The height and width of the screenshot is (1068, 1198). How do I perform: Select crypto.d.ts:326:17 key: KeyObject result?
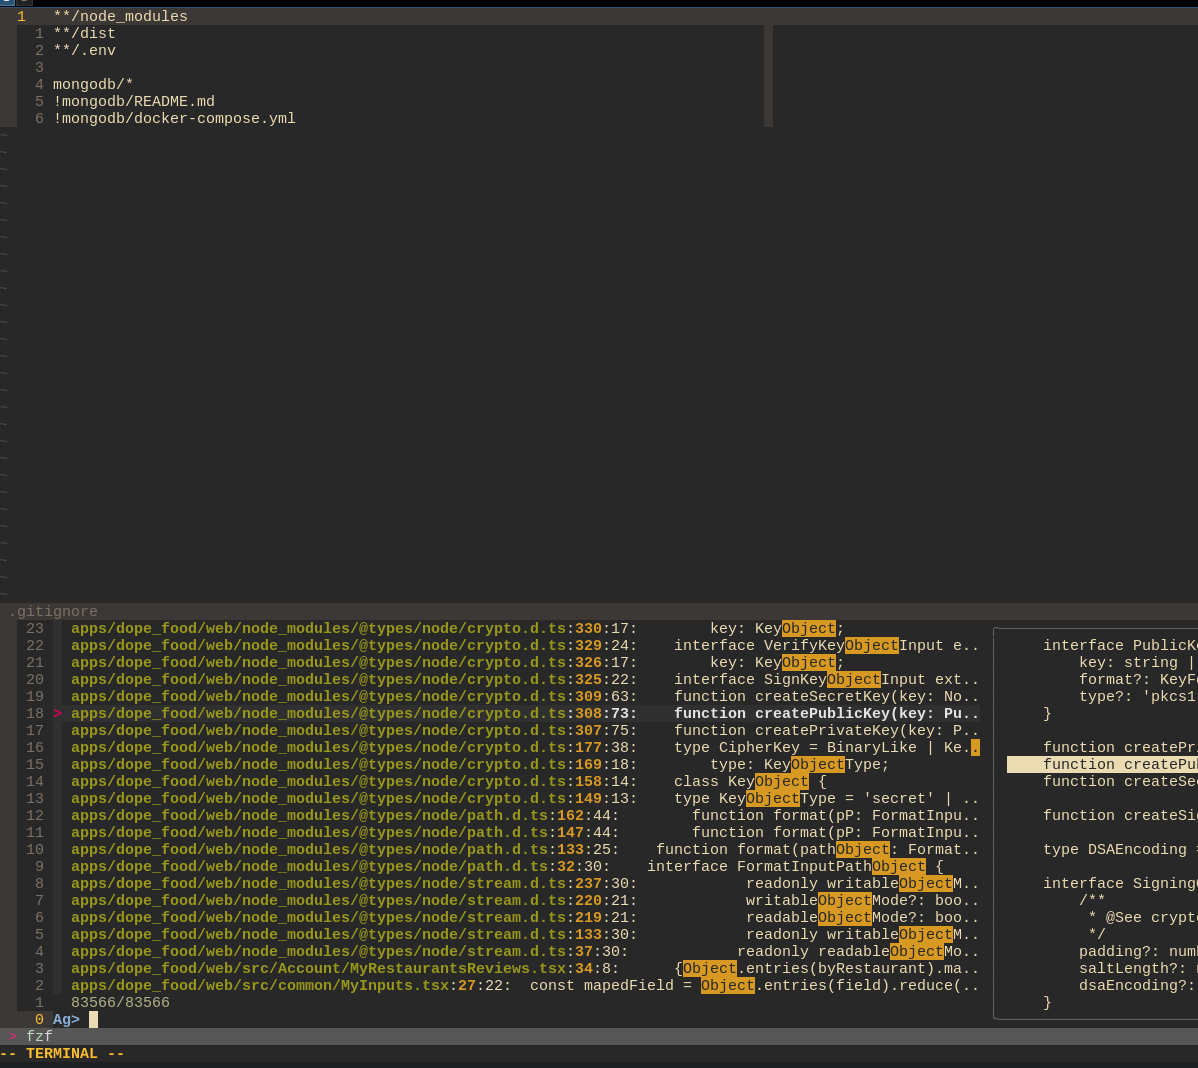click(525, 662)
